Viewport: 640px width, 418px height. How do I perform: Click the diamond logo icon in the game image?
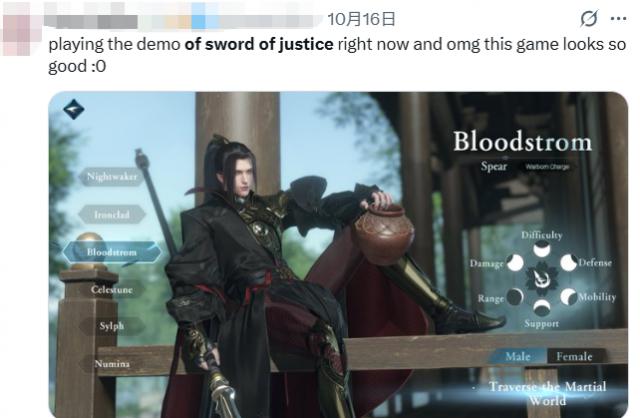point(74,109)
